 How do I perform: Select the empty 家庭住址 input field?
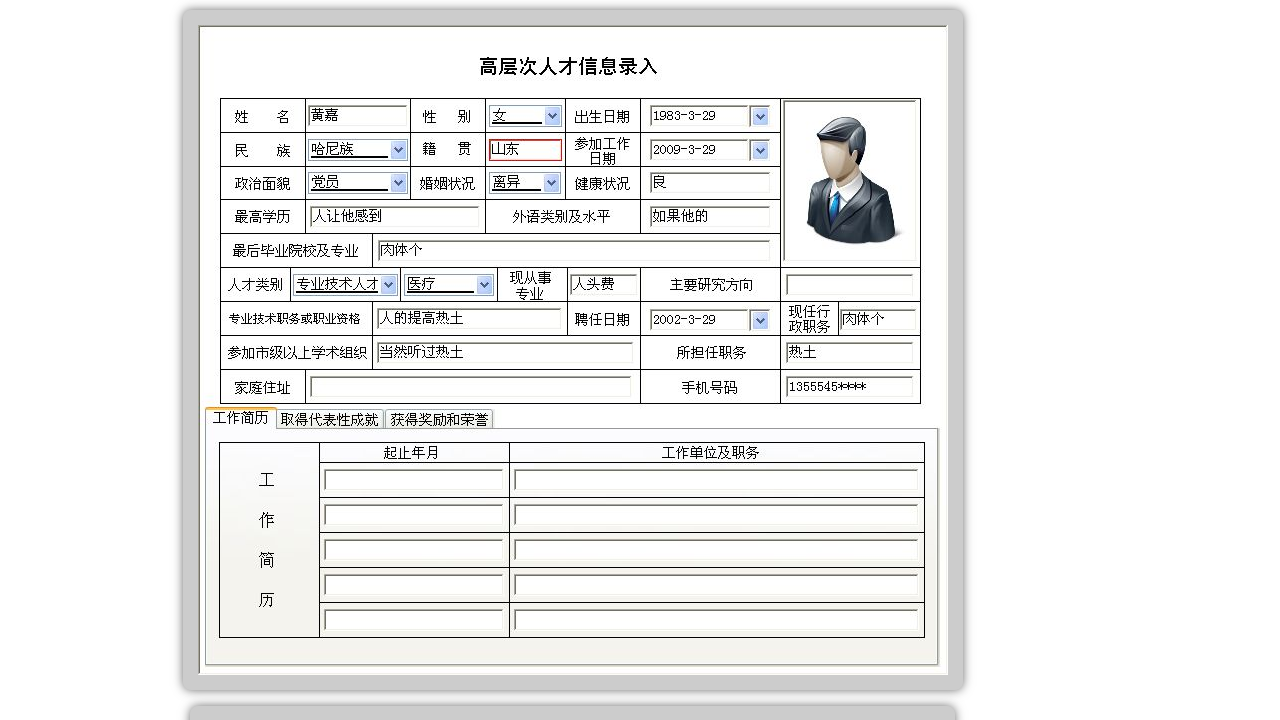(x=470, y=387)
